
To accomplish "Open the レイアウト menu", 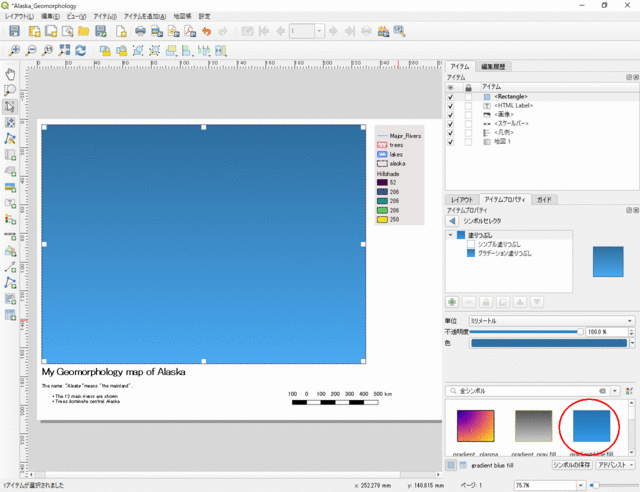I will point(19,16).
